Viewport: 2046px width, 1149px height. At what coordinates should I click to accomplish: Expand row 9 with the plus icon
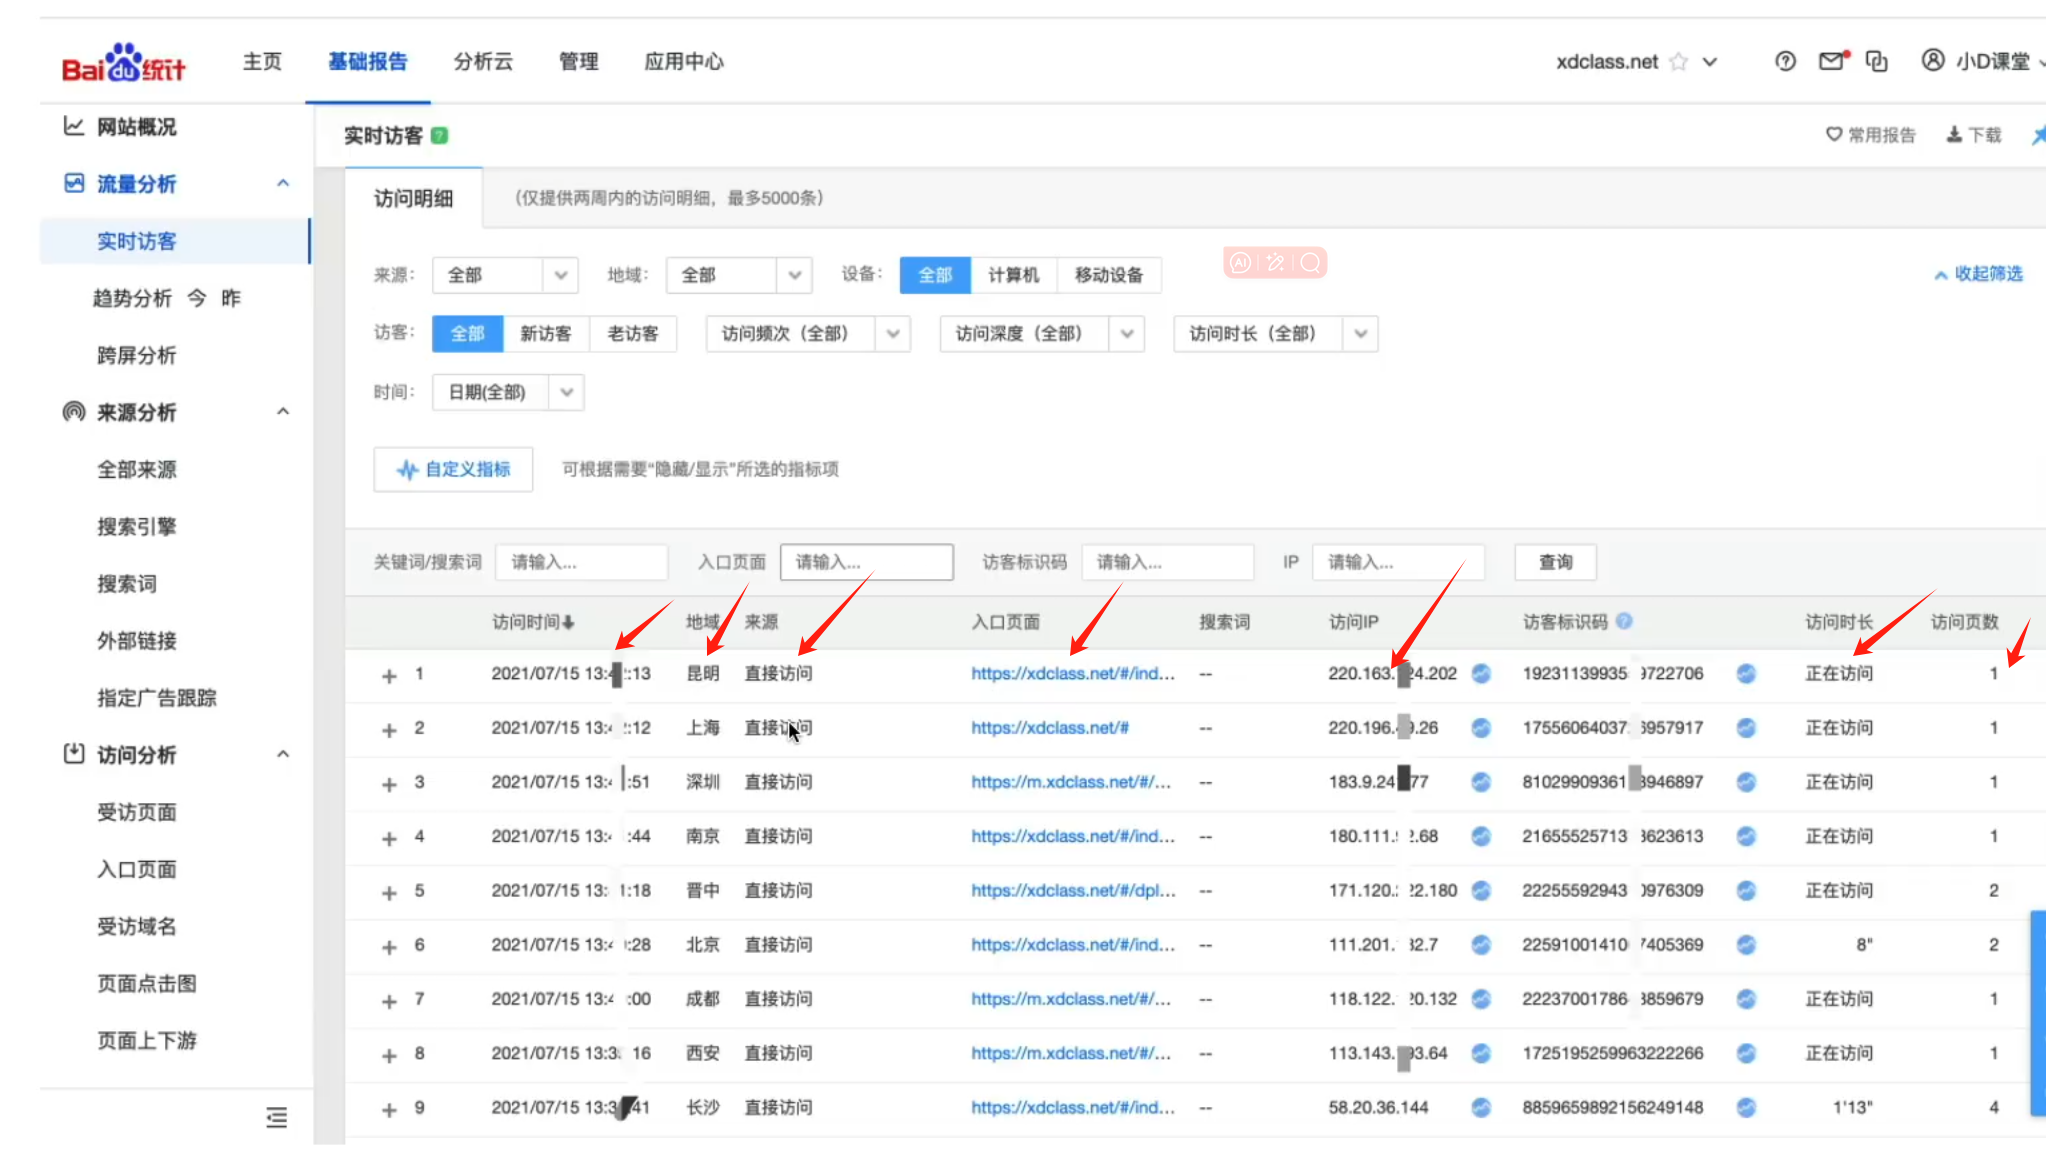click(389, 1109)
